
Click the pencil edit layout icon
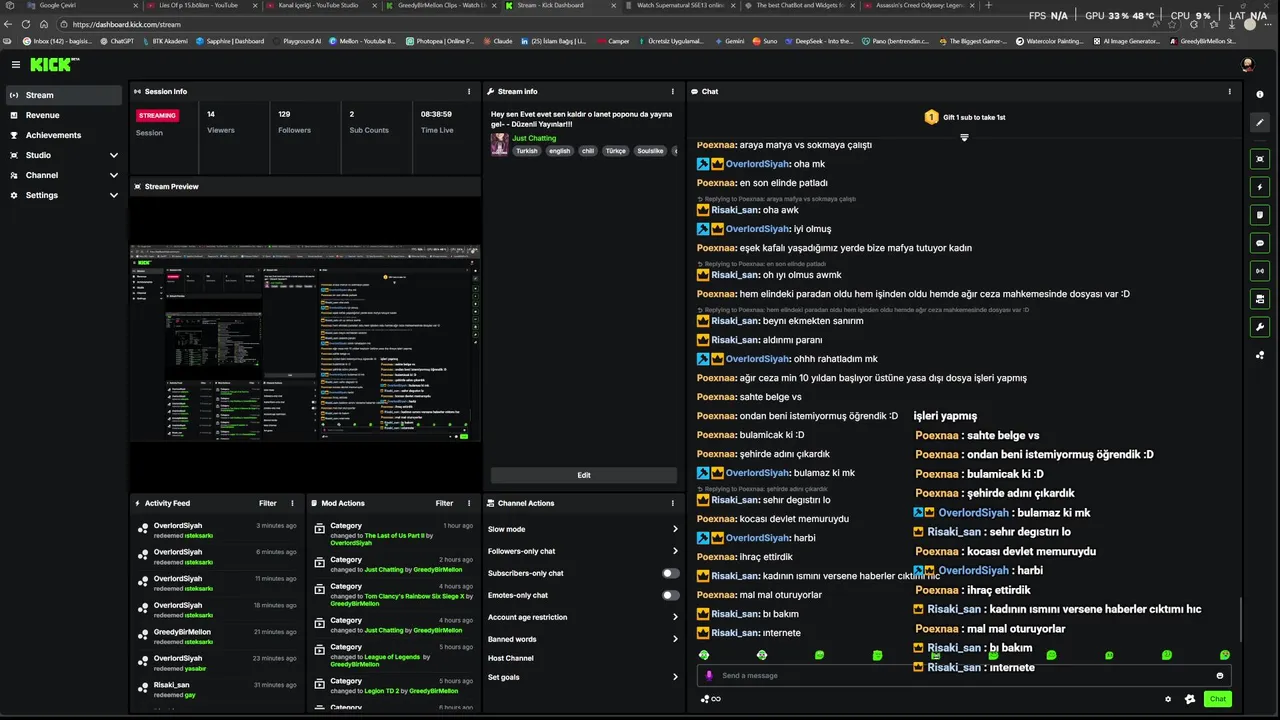coord(1260,122)
